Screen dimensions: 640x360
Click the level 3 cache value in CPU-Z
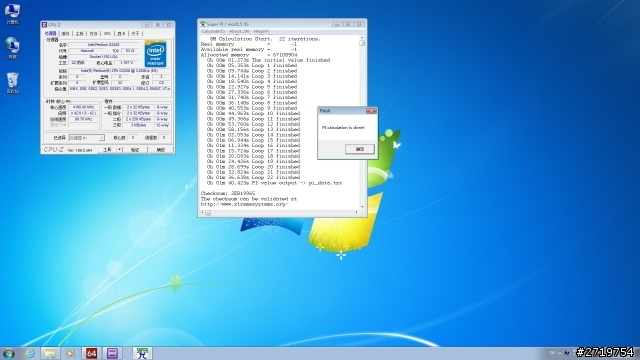138,125
